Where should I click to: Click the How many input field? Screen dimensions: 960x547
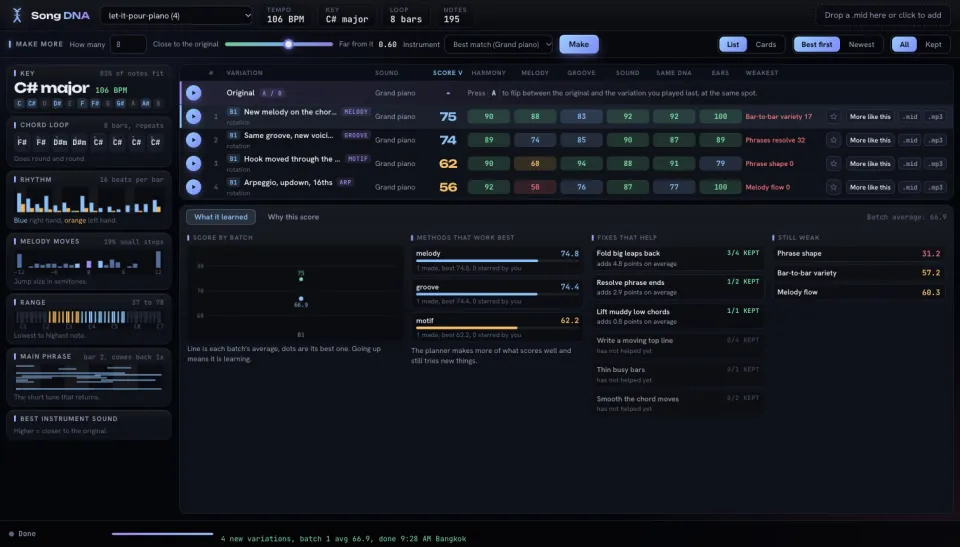[128, 44]
